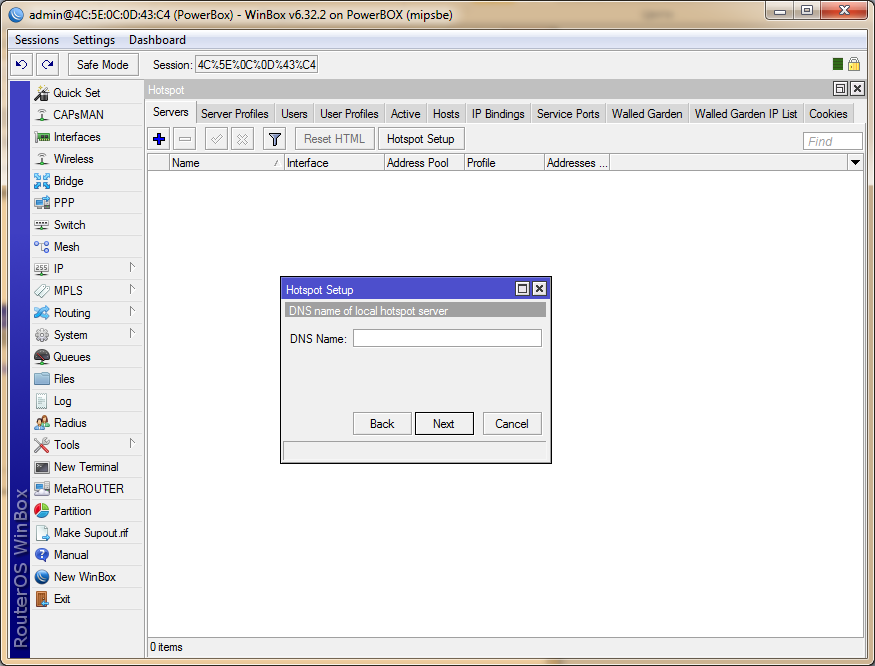Expand the IP submenu
Image resolution: width=875 pixels, height=666 pixels.
58,269
